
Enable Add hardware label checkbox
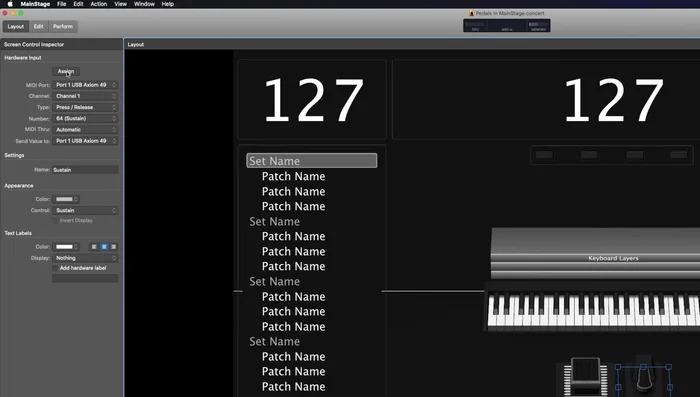coord(55,268)
